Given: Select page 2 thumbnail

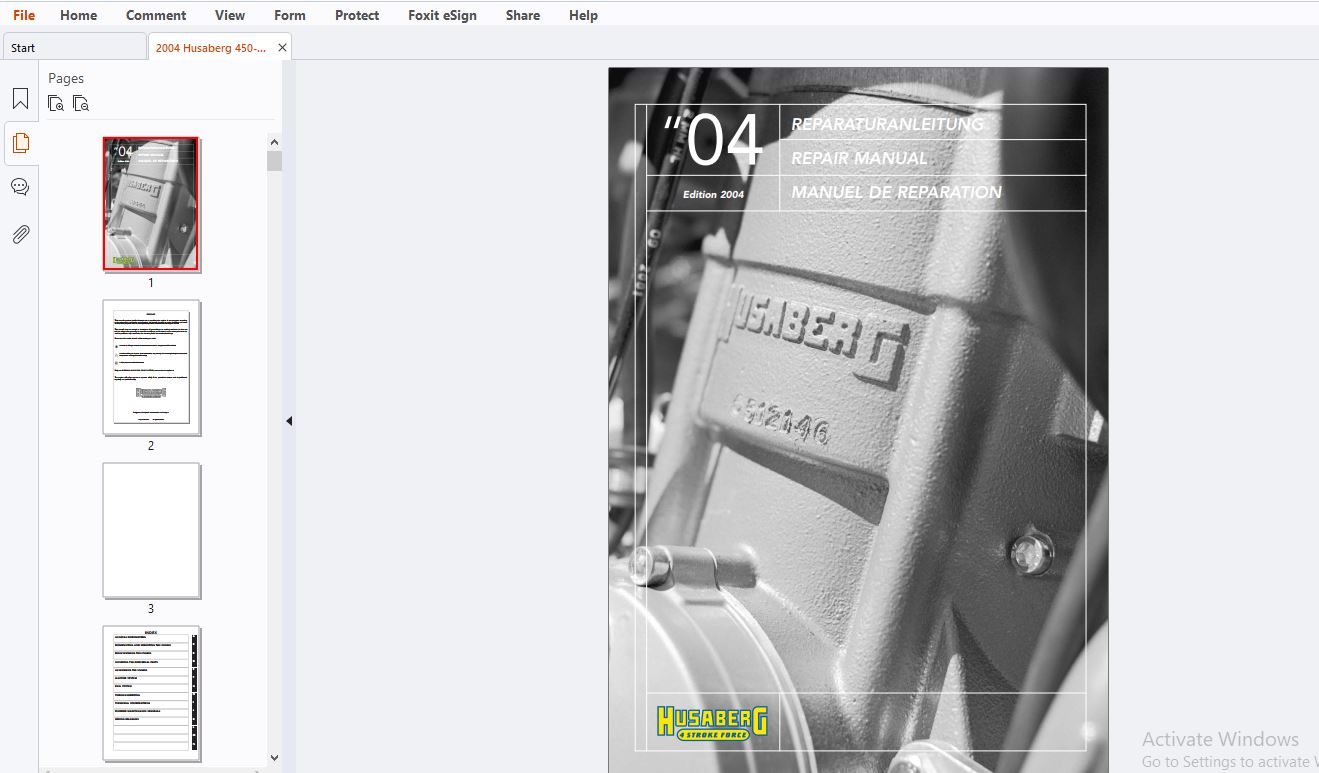Looking at the screenshot, I should coord(151,367).
